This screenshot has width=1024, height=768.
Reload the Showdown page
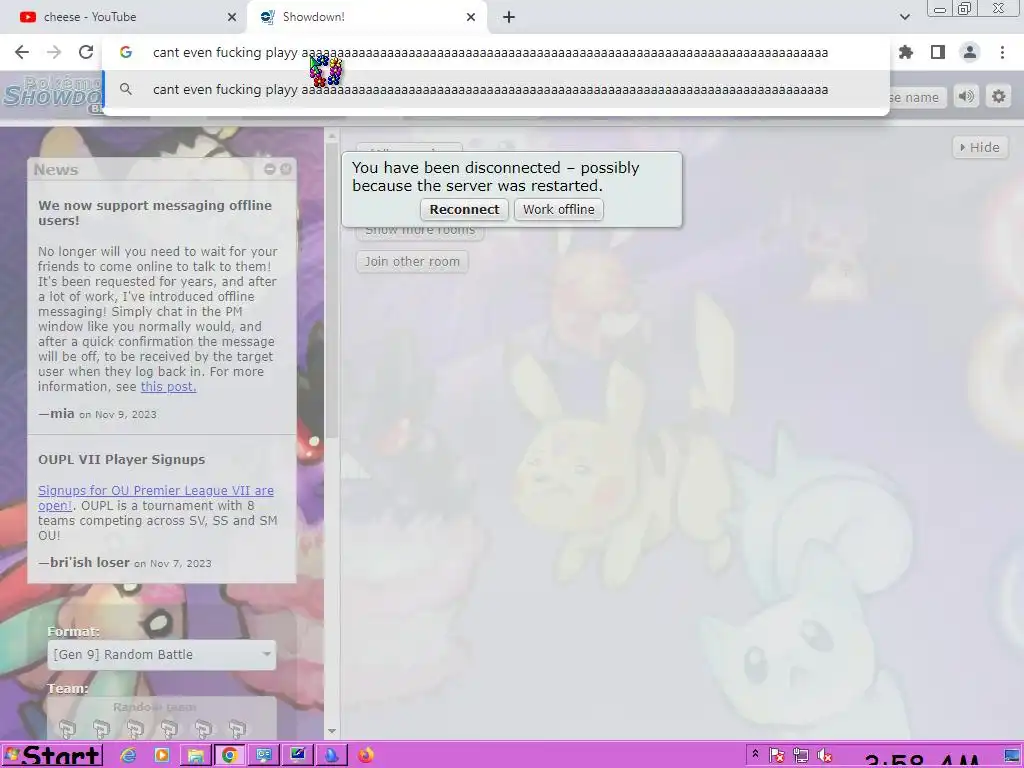[86, 52]
